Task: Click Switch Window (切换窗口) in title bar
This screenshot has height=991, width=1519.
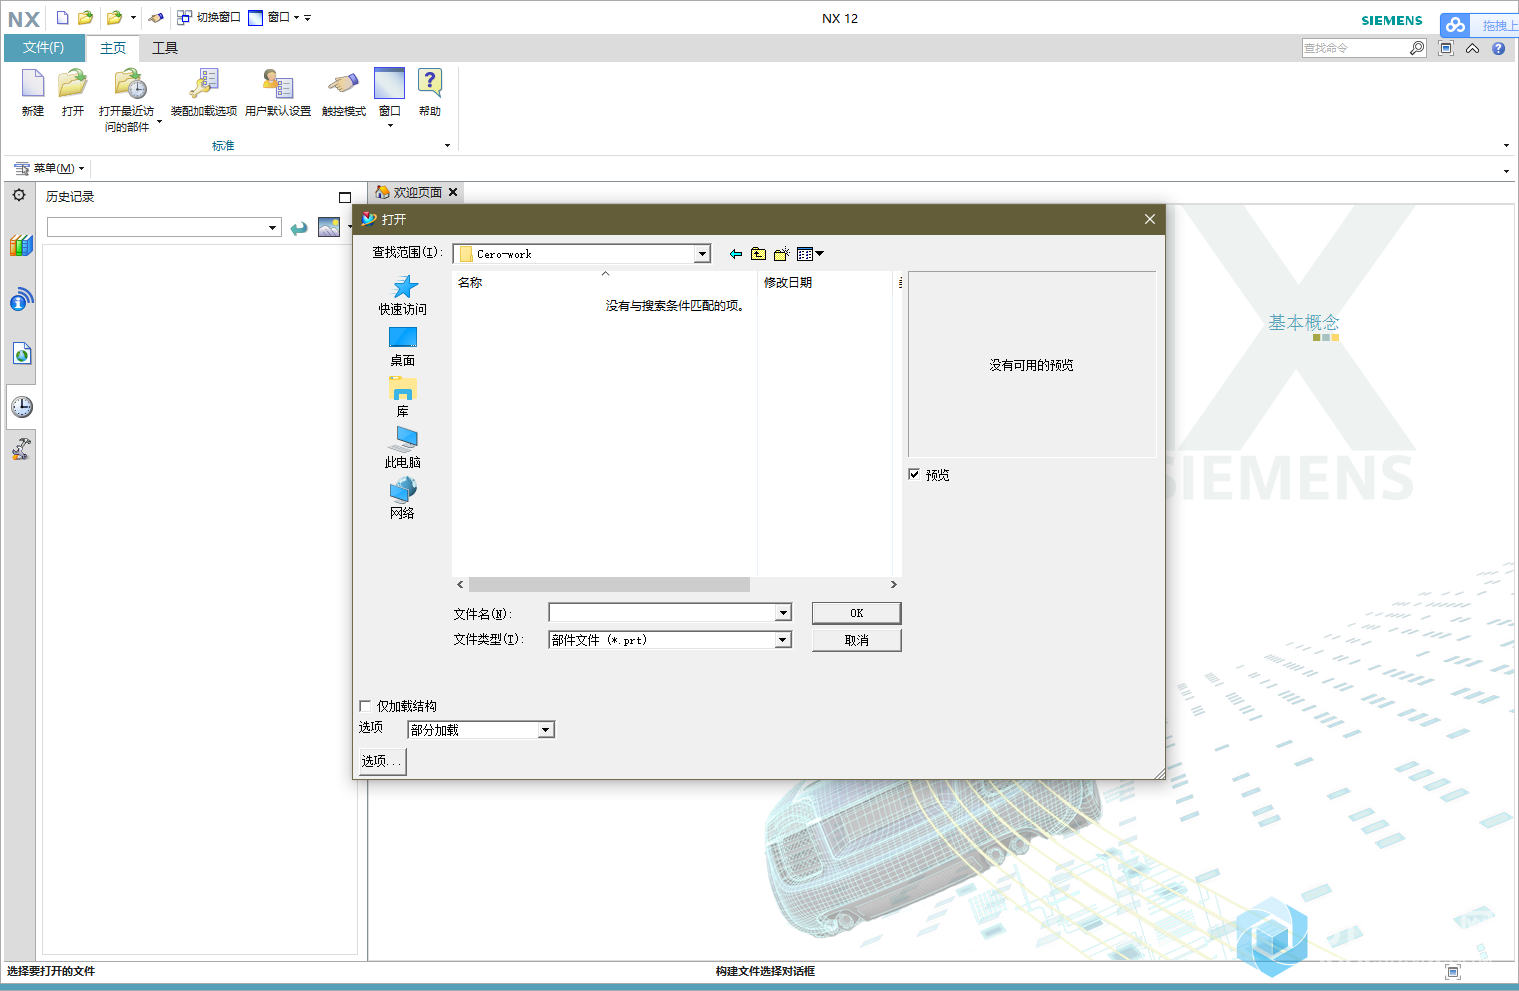Action: [x=209, y=17]
